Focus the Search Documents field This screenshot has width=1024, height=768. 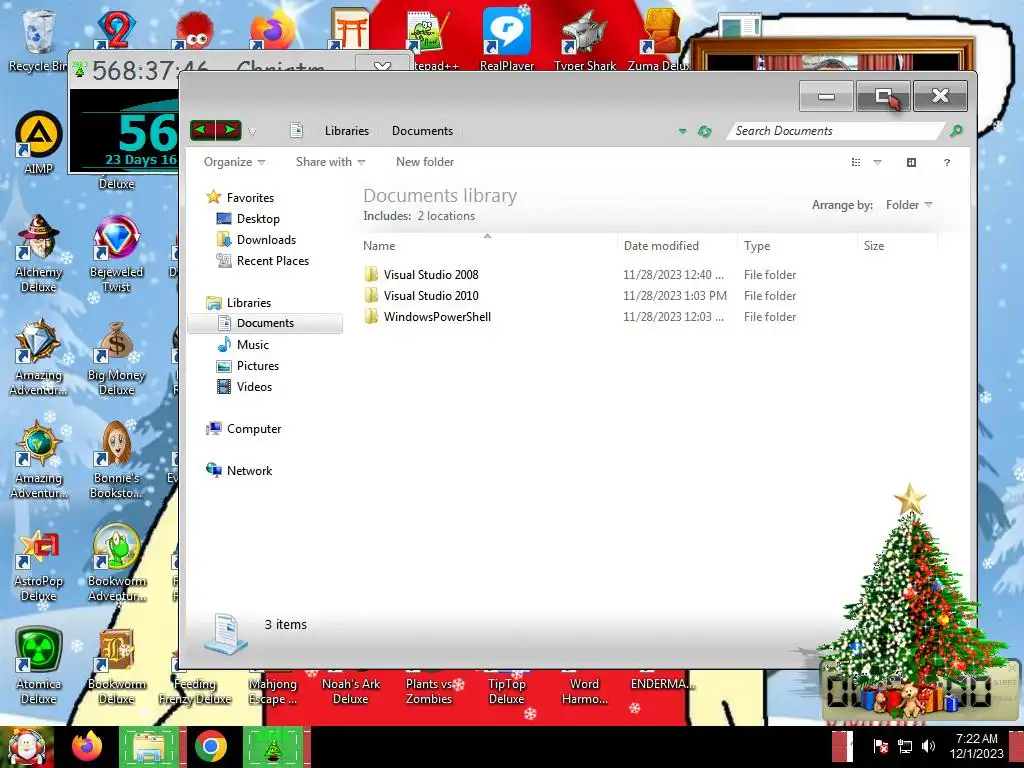[x=836, y=131]
